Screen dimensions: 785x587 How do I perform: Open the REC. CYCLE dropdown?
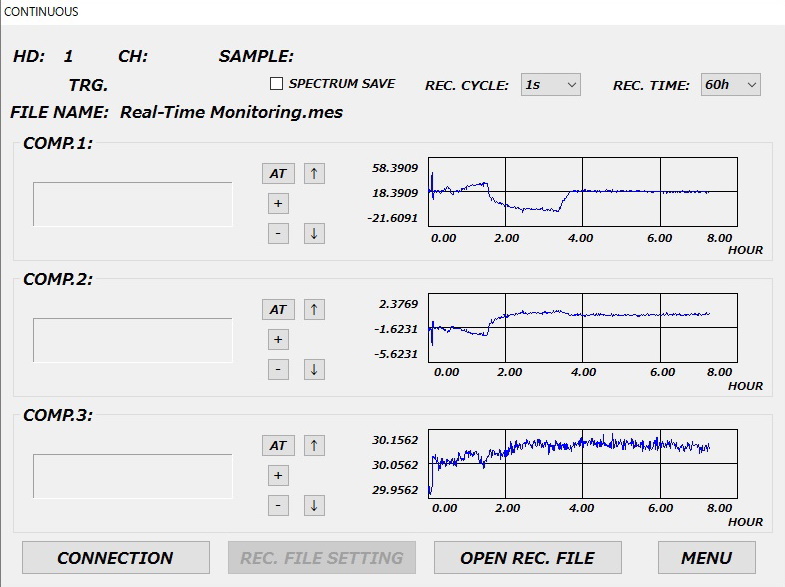point(550,85)
